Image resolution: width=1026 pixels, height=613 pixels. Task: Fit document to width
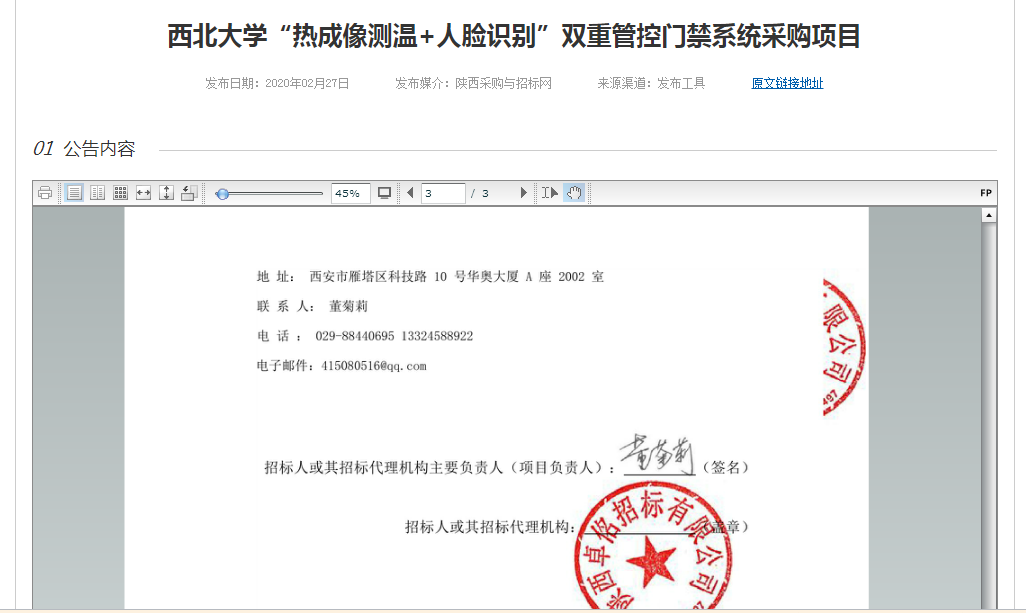click(x=143, y=193)
